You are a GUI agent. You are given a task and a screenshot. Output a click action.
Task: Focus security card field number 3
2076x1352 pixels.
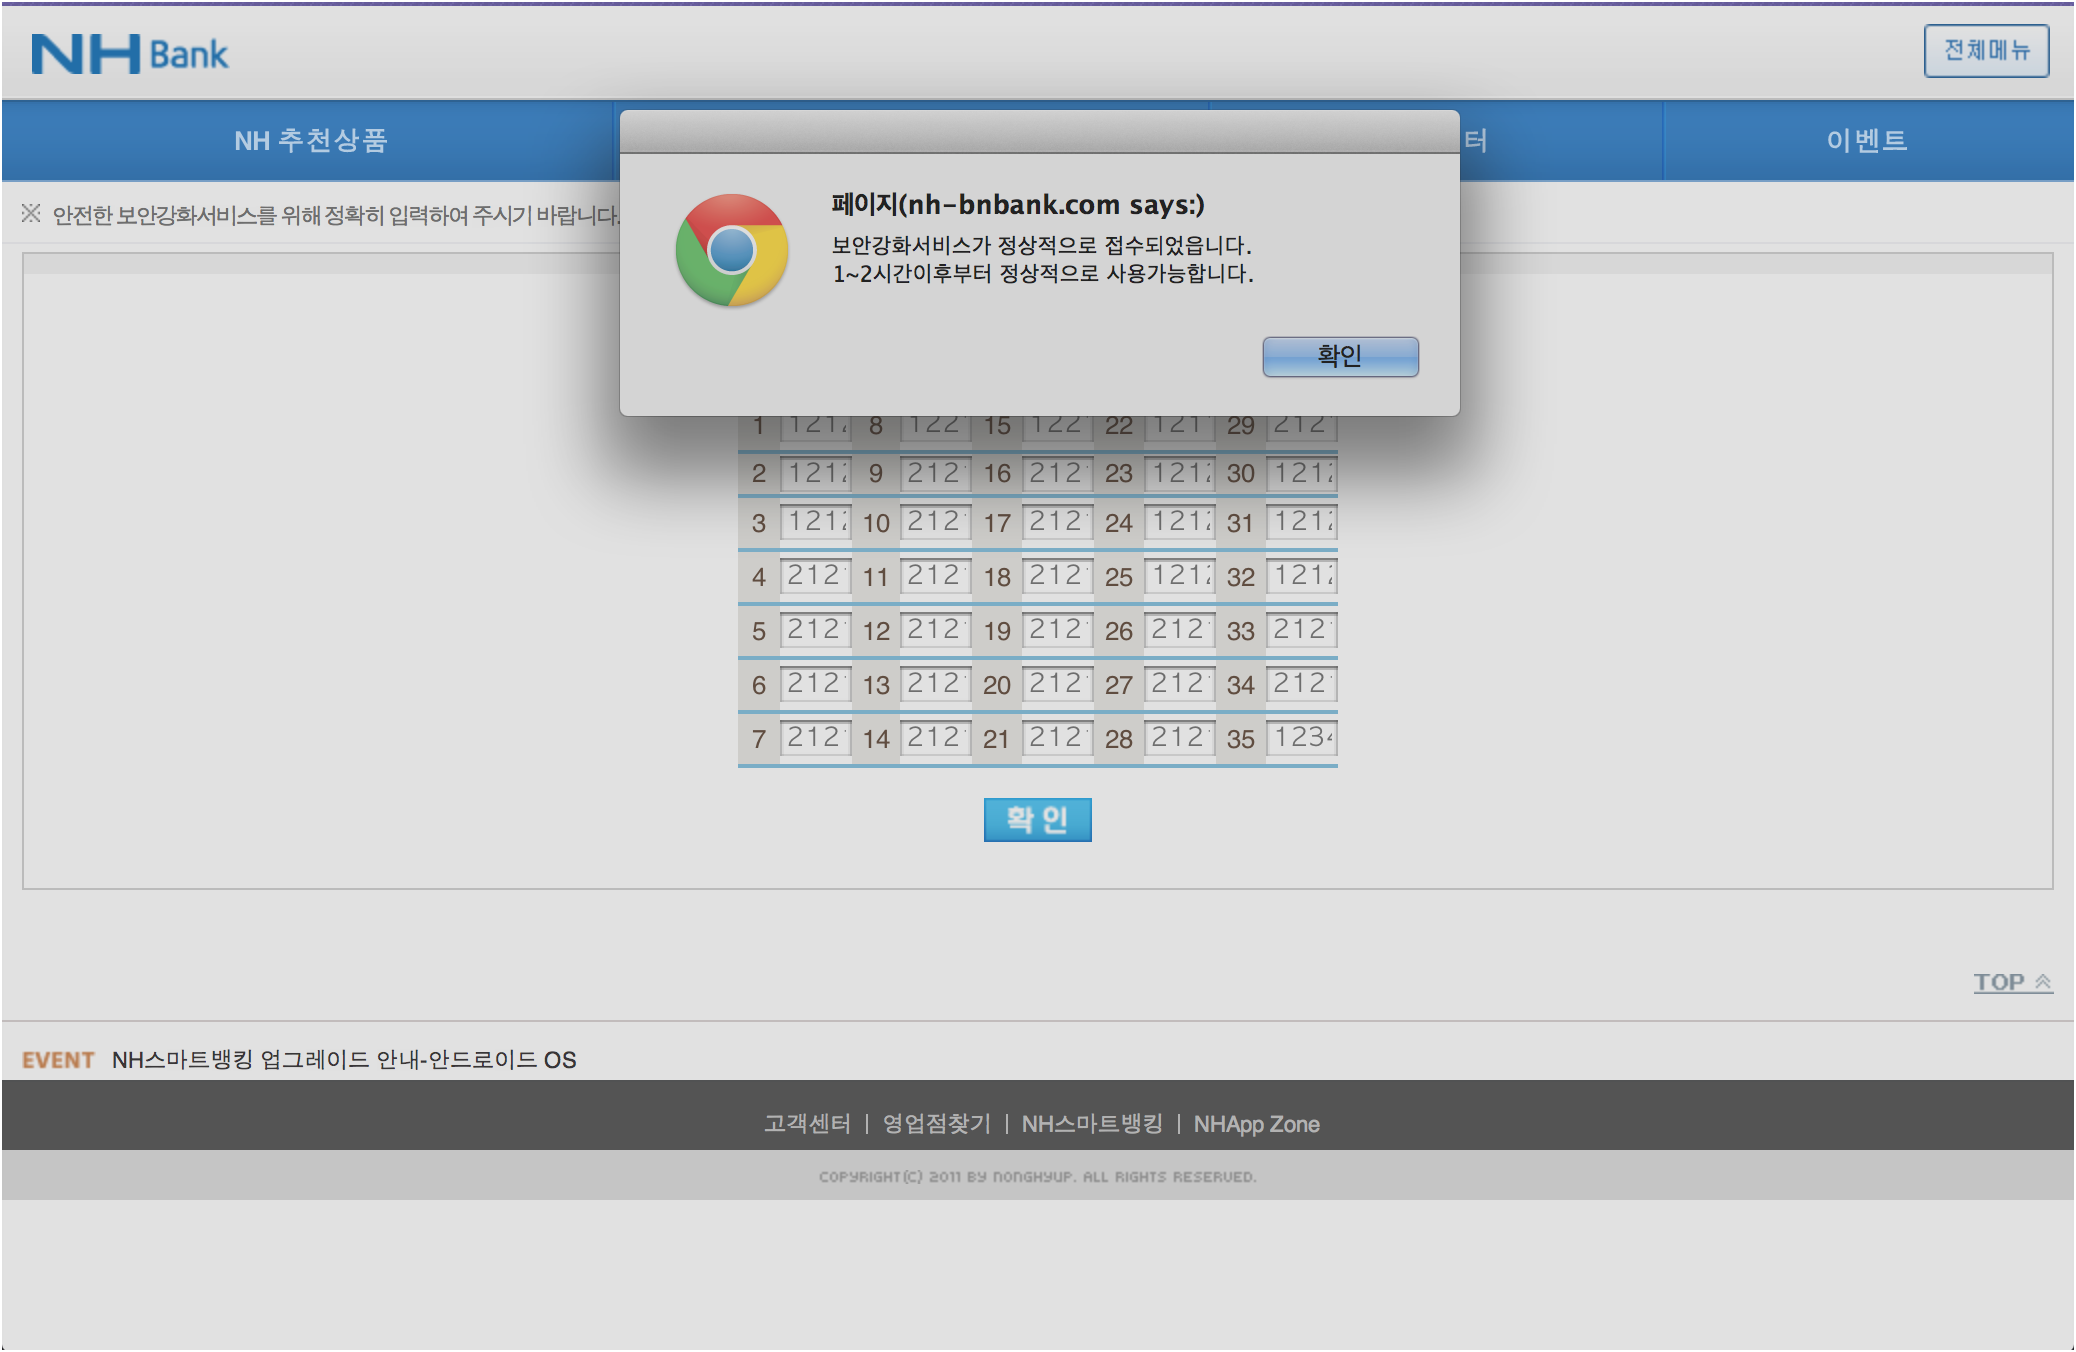[816, 522]
